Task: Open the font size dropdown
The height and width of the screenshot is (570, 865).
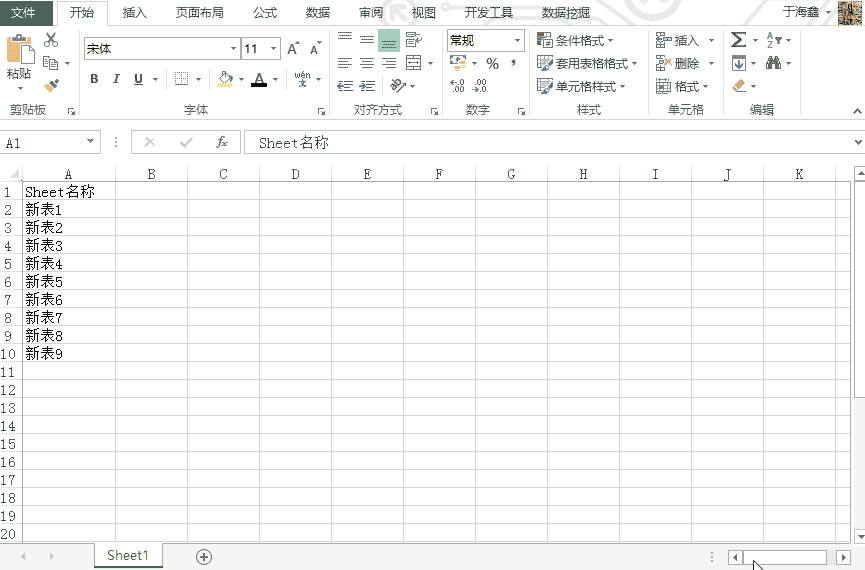Action: (273, 49)
